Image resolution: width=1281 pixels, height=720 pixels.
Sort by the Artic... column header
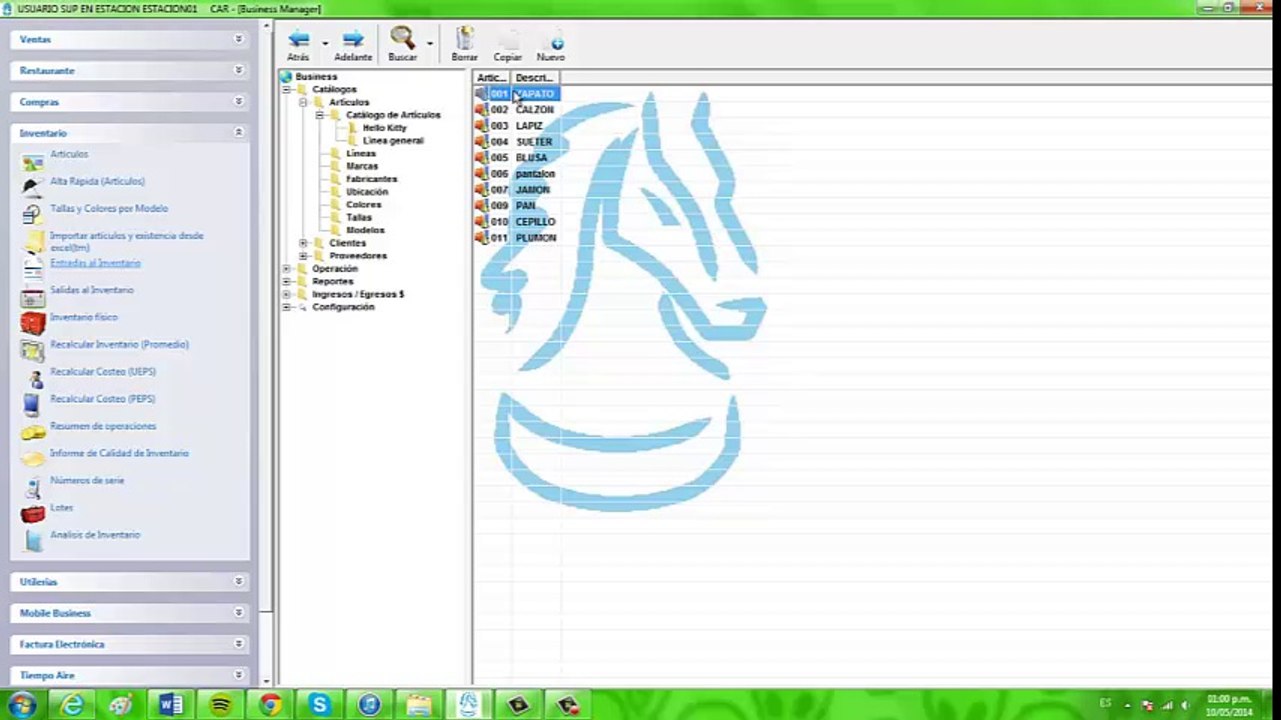(x=492, y=77)
